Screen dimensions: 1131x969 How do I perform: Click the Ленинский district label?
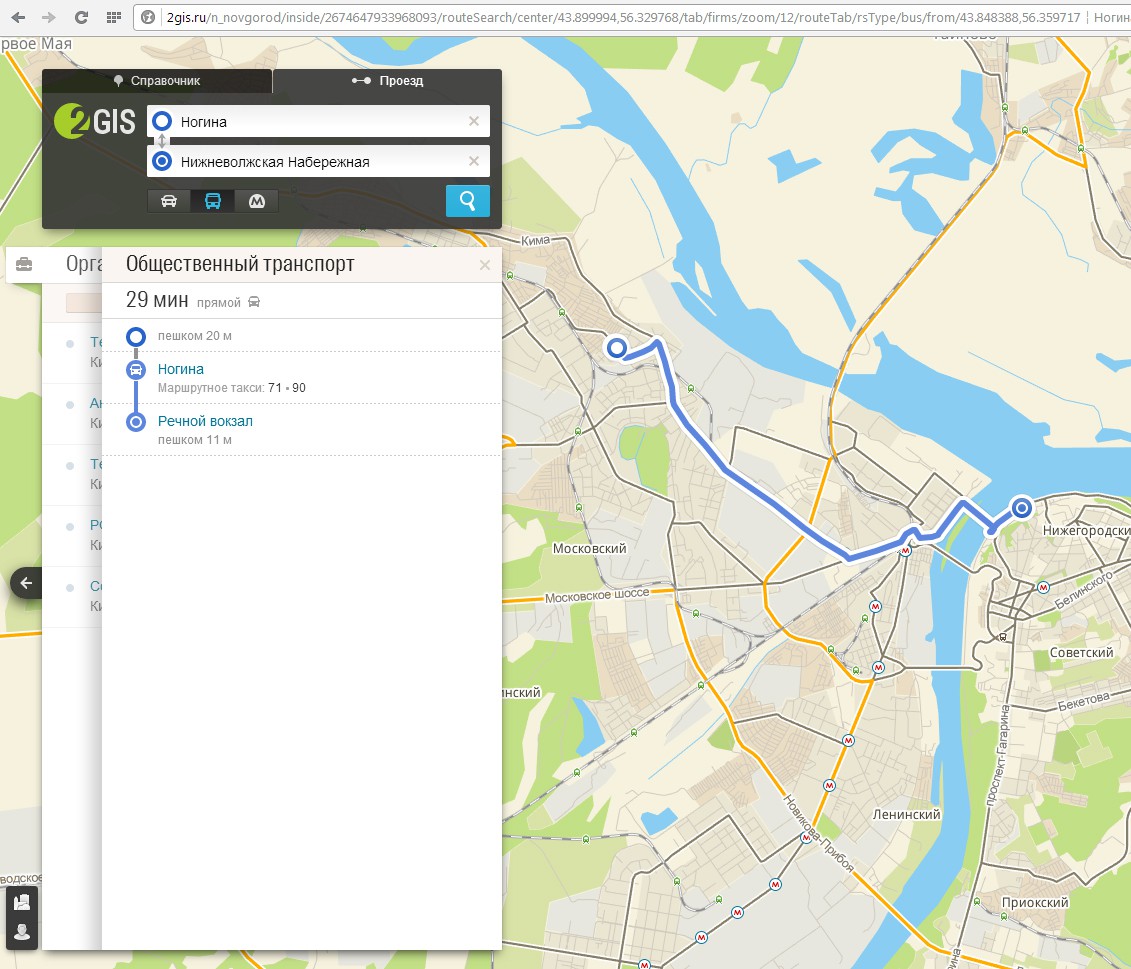click(907, 815)
